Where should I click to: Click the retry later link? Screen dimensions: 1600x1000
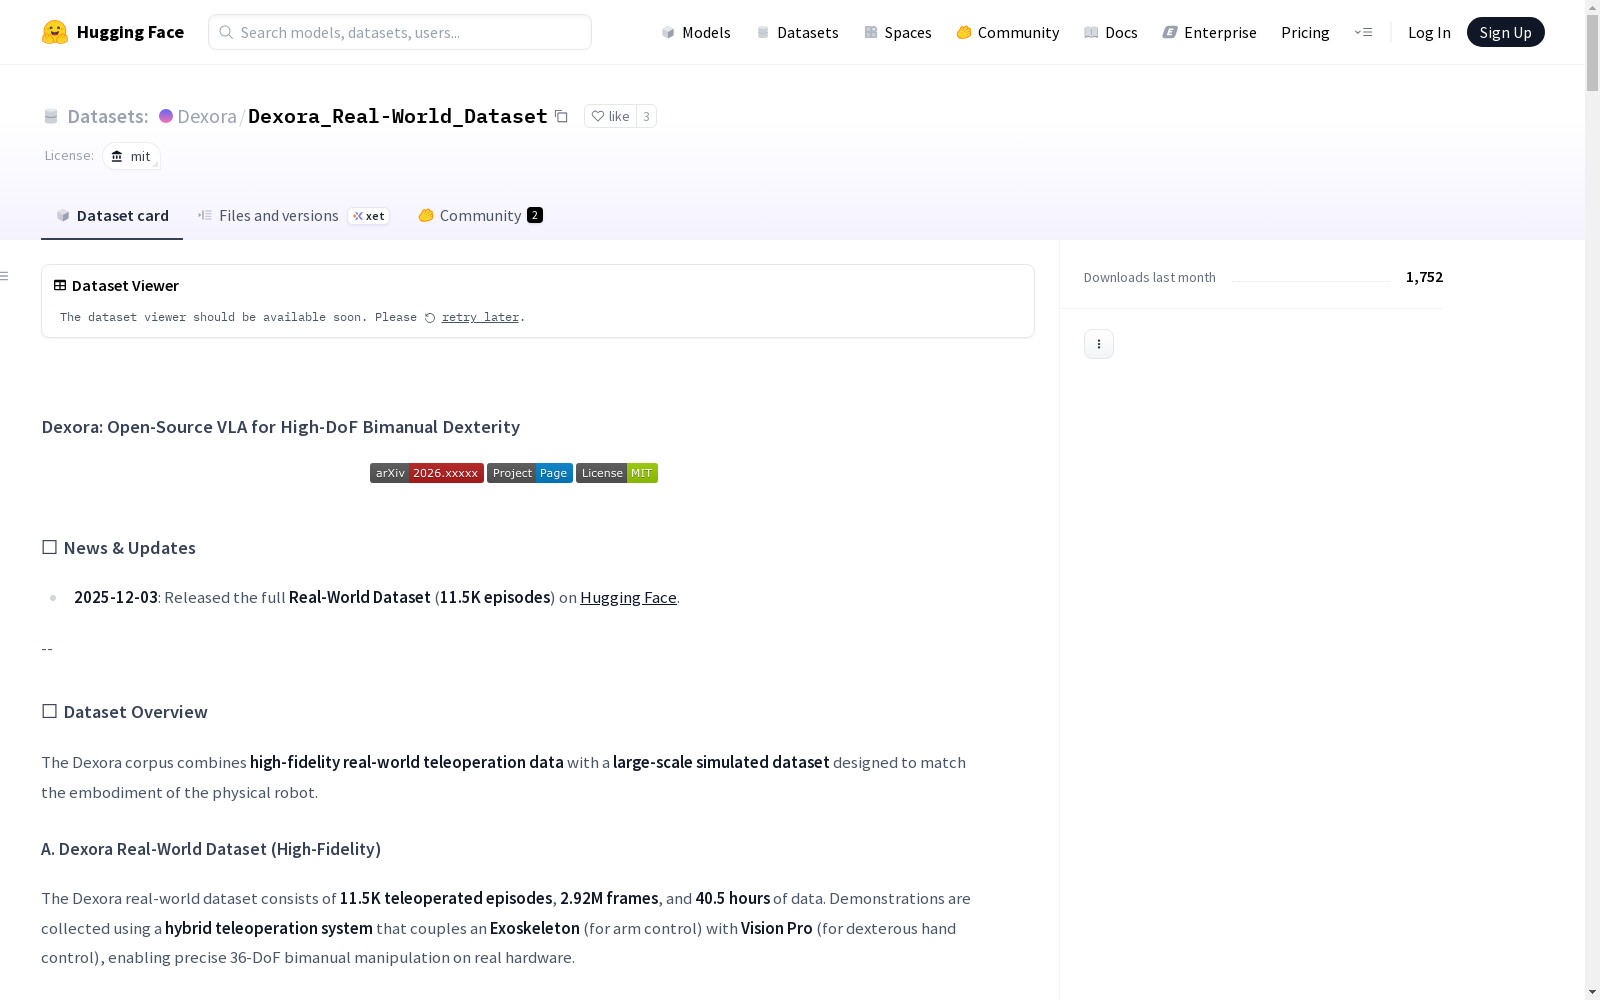(480, 318)
